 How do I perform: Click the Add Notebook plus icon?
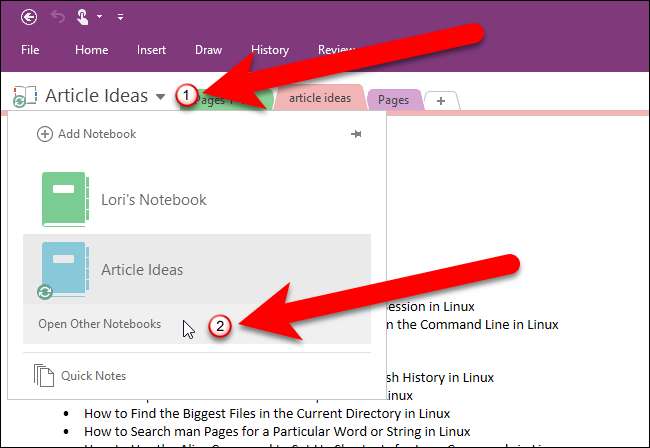coord(45,134)
